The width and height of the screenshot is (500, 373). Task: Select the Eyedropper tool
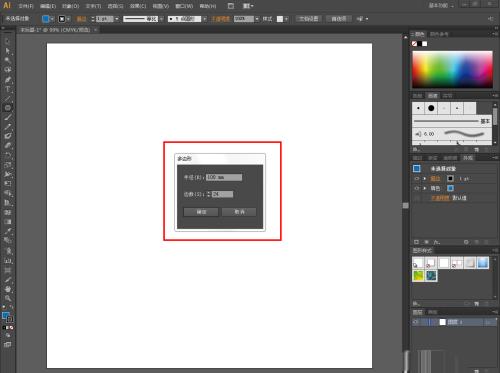point(8,231)
